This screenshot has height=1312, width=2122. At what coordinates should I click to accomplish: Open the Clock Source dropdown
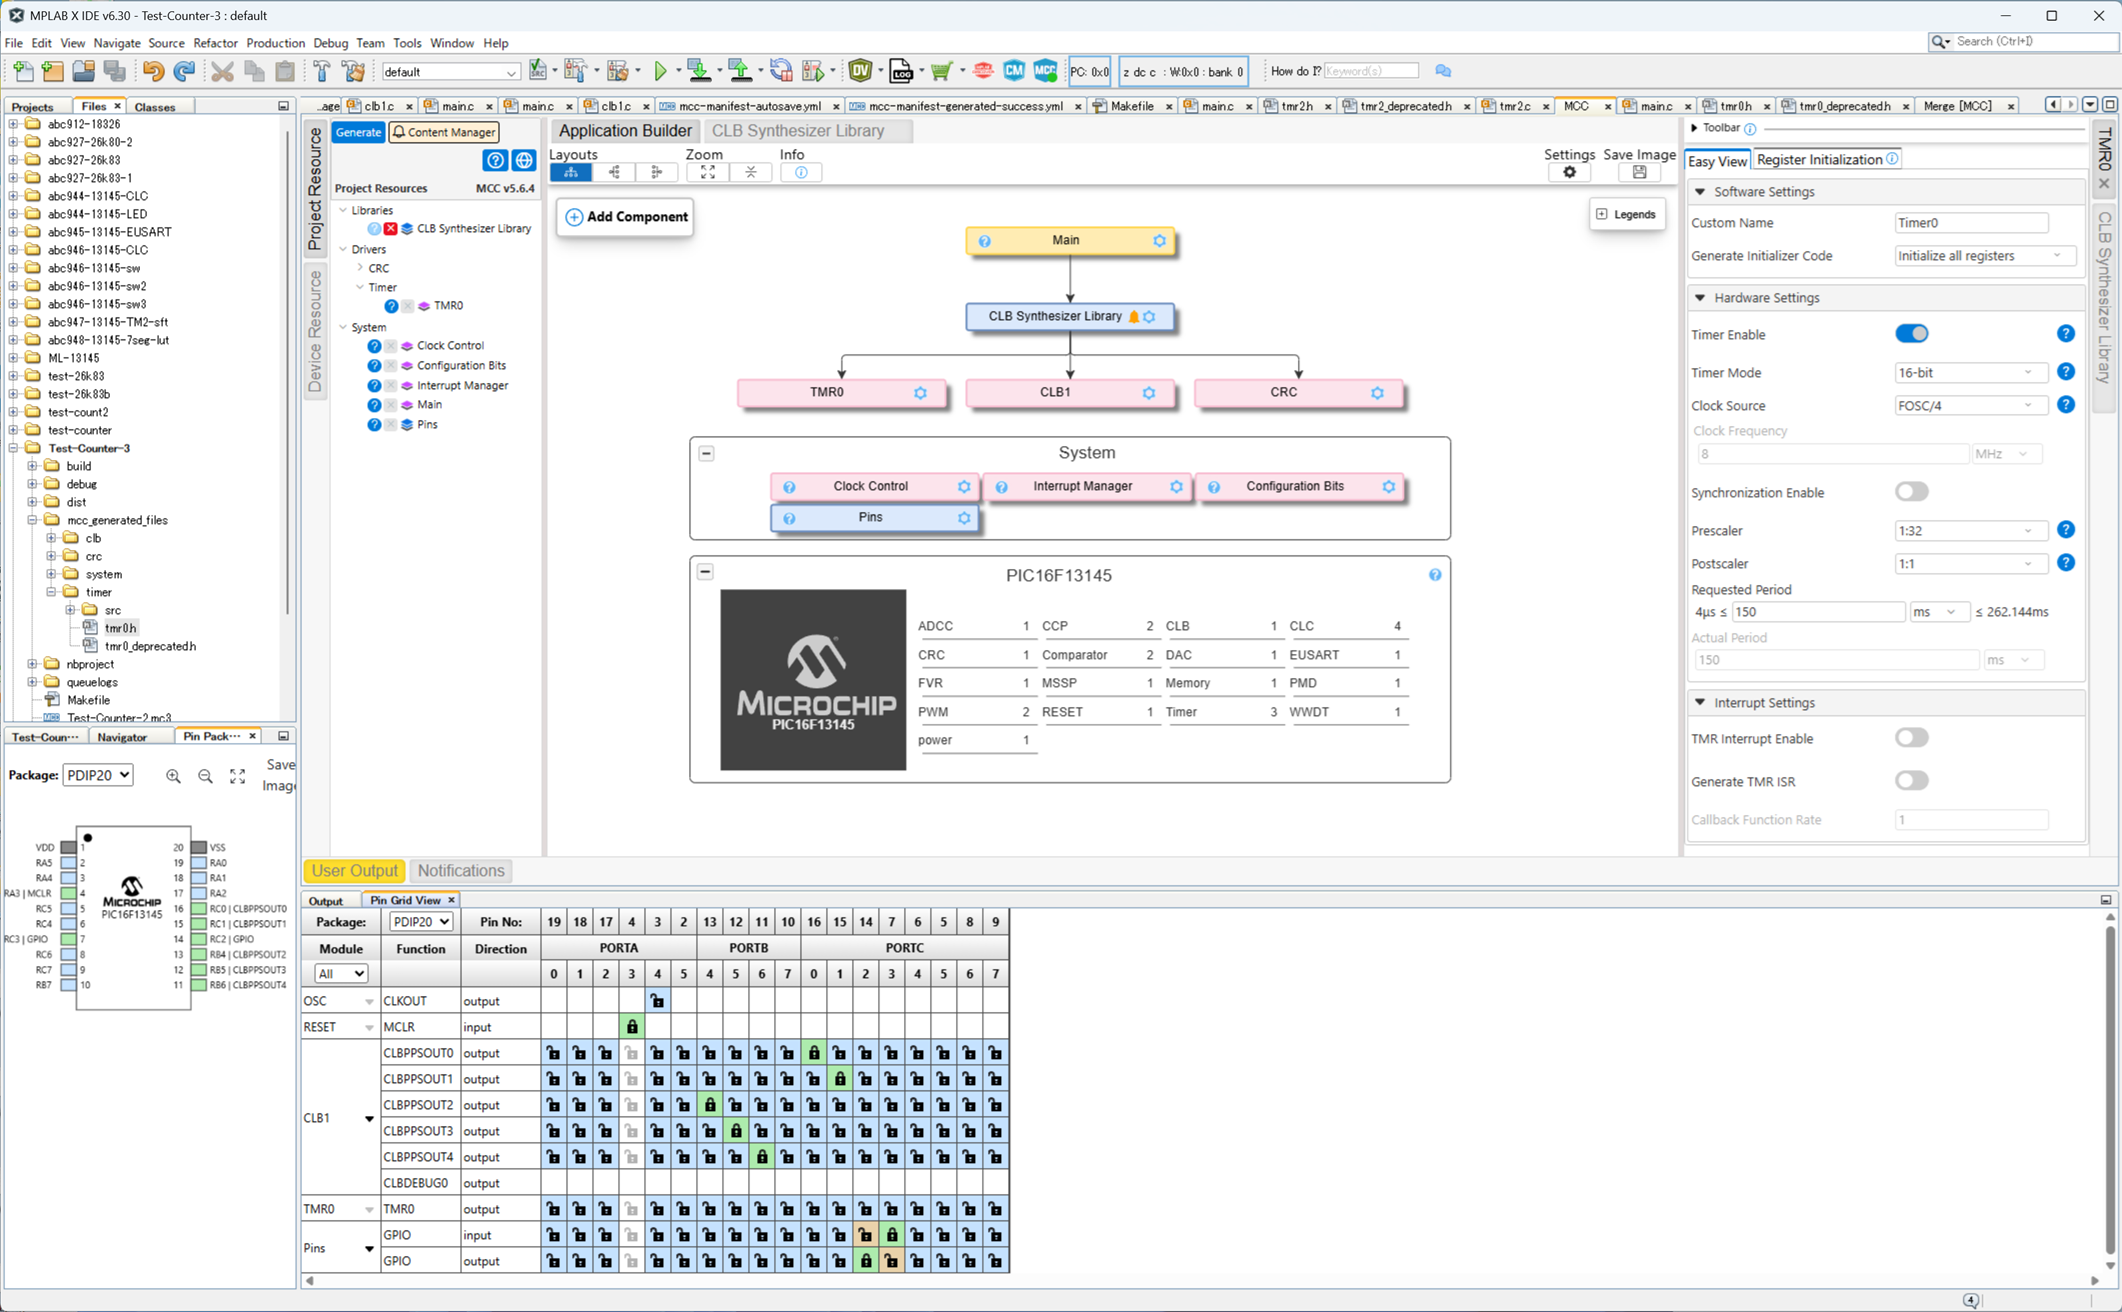click(x=1969, y=406)
